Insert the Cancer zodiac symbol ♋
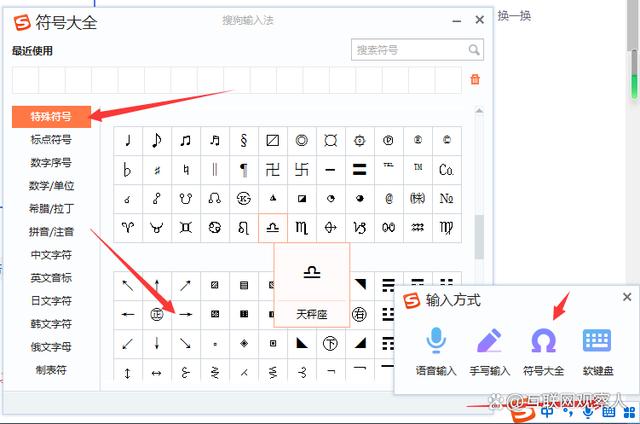 pos(215,228)
